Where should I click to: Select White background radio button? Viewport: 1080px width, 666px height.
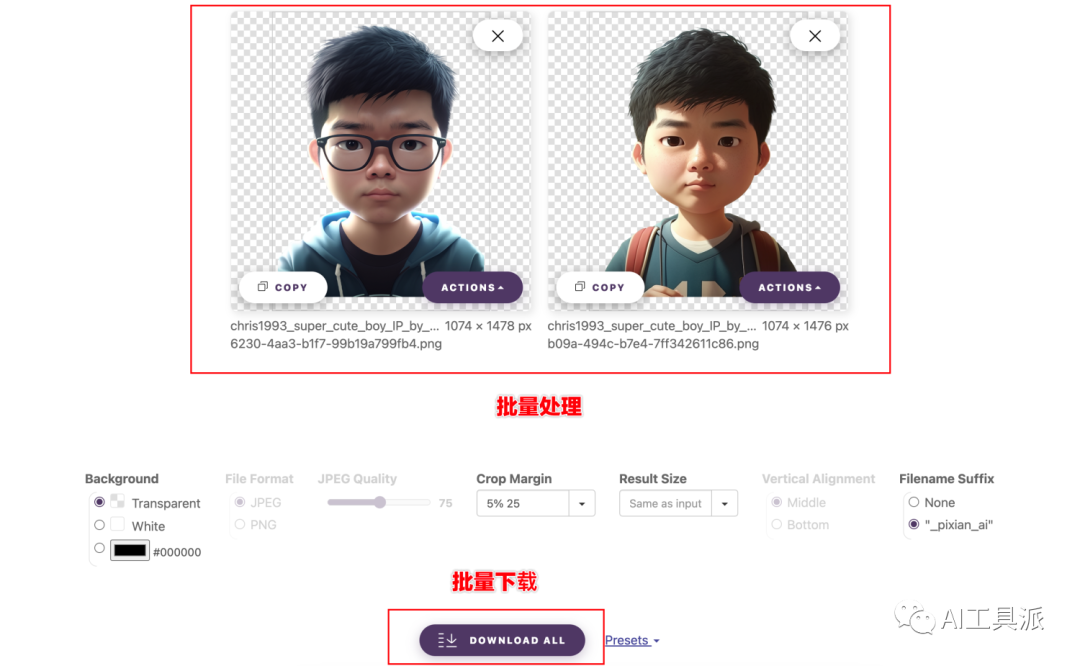click(x=99, y=525)
